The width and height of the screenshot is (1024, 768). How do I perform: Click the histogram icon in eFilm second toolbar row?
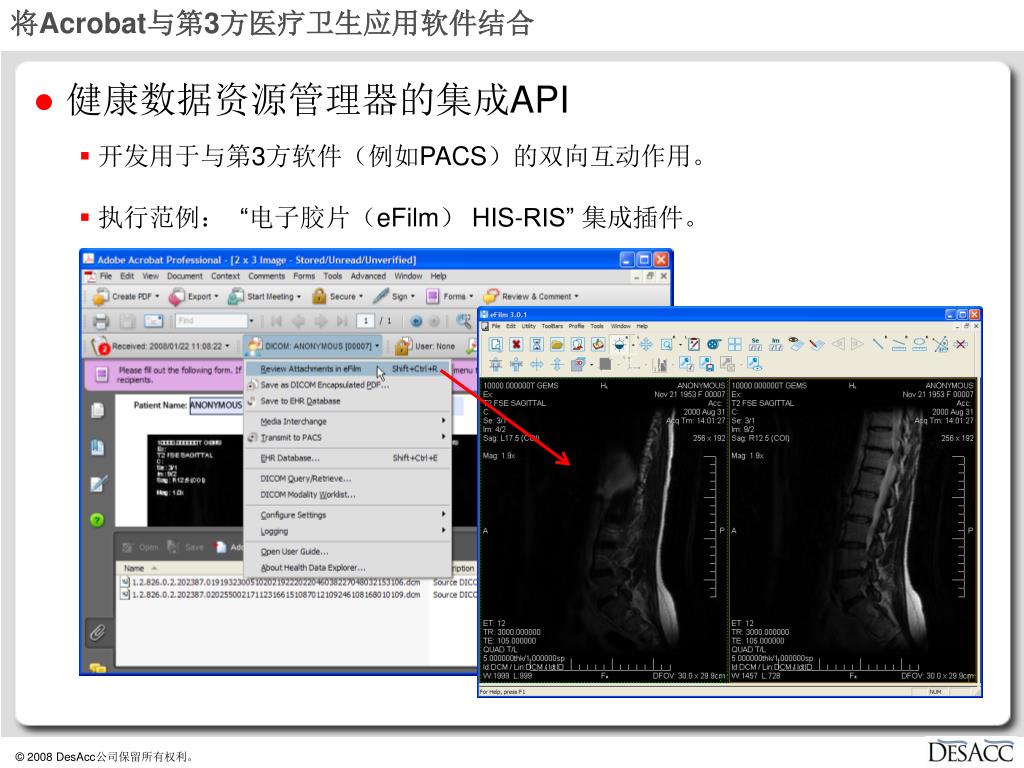click(x=660, y=364)
